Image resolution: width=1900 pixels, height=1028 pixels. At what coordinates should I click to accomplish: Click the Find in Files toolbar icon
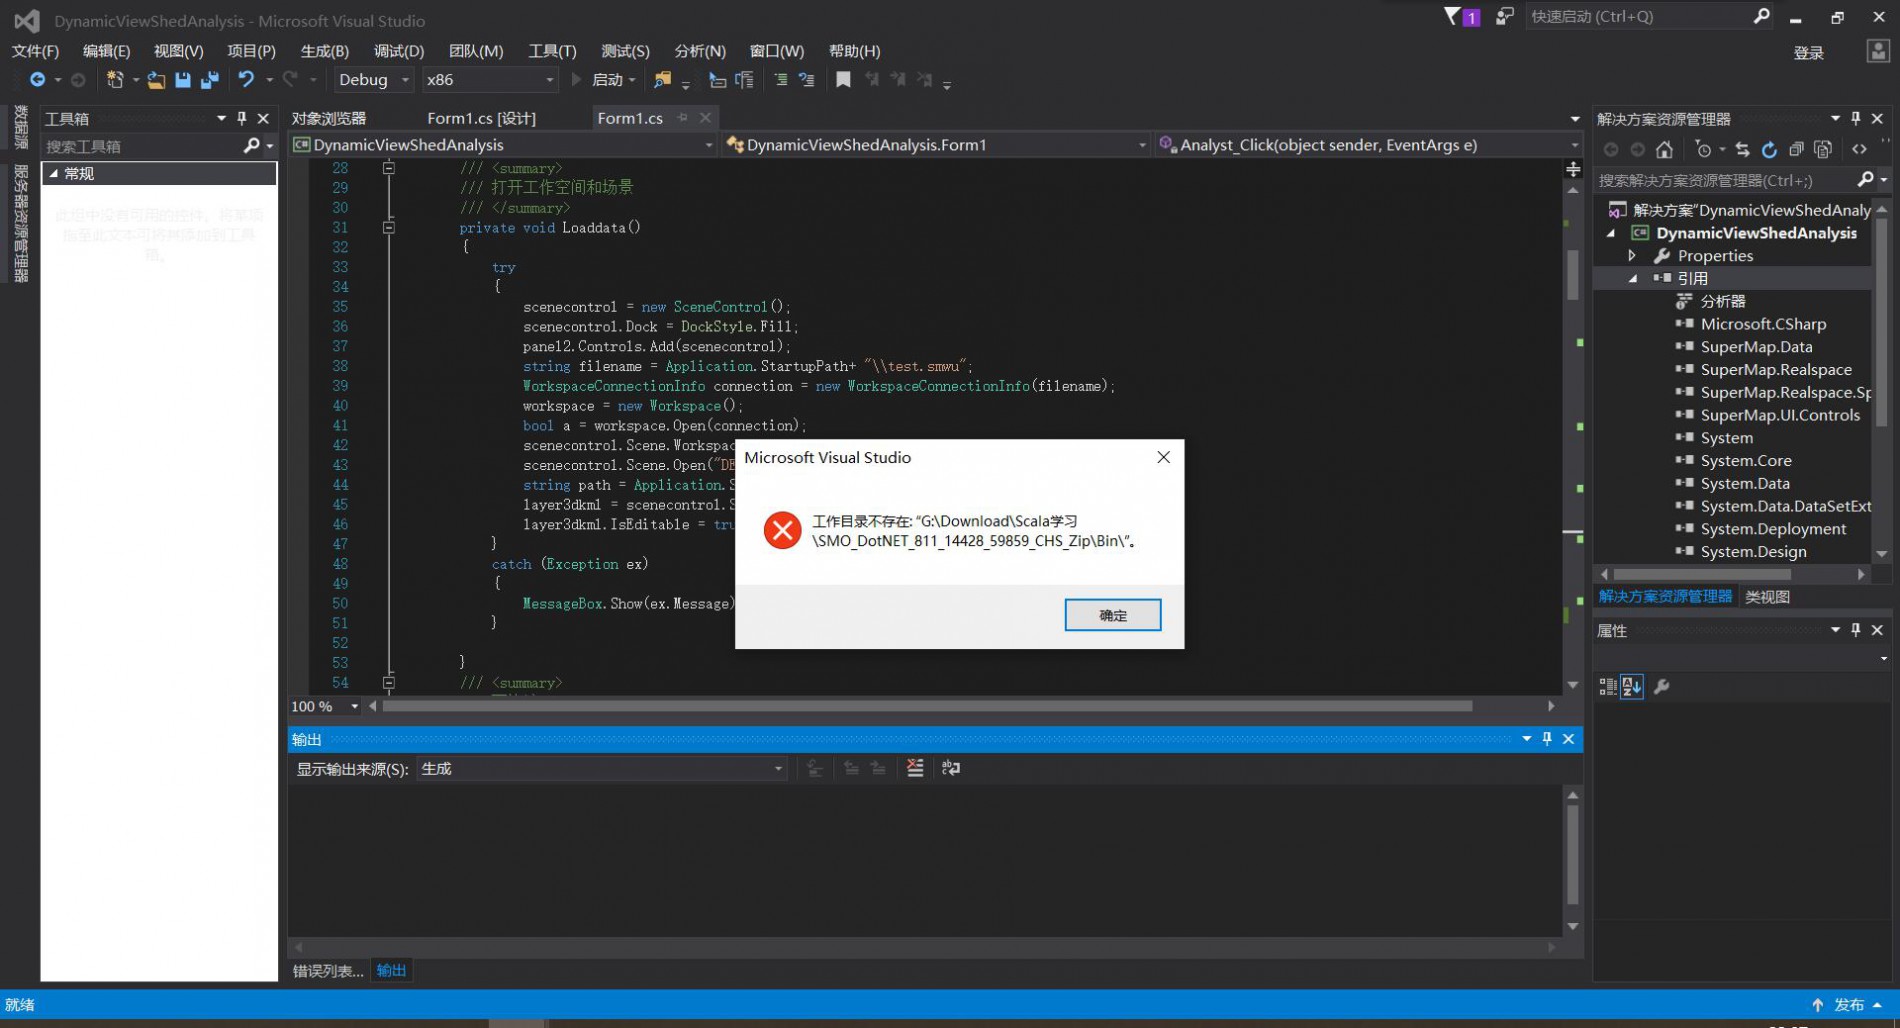tap(662, 80)
